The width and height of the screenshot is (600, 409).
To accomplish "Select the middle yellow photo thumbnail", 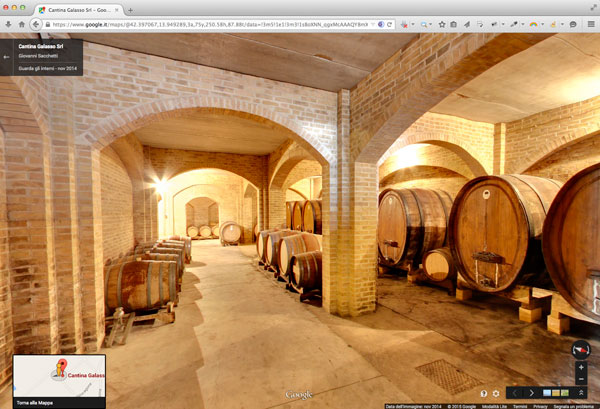I will pos(556,393).
